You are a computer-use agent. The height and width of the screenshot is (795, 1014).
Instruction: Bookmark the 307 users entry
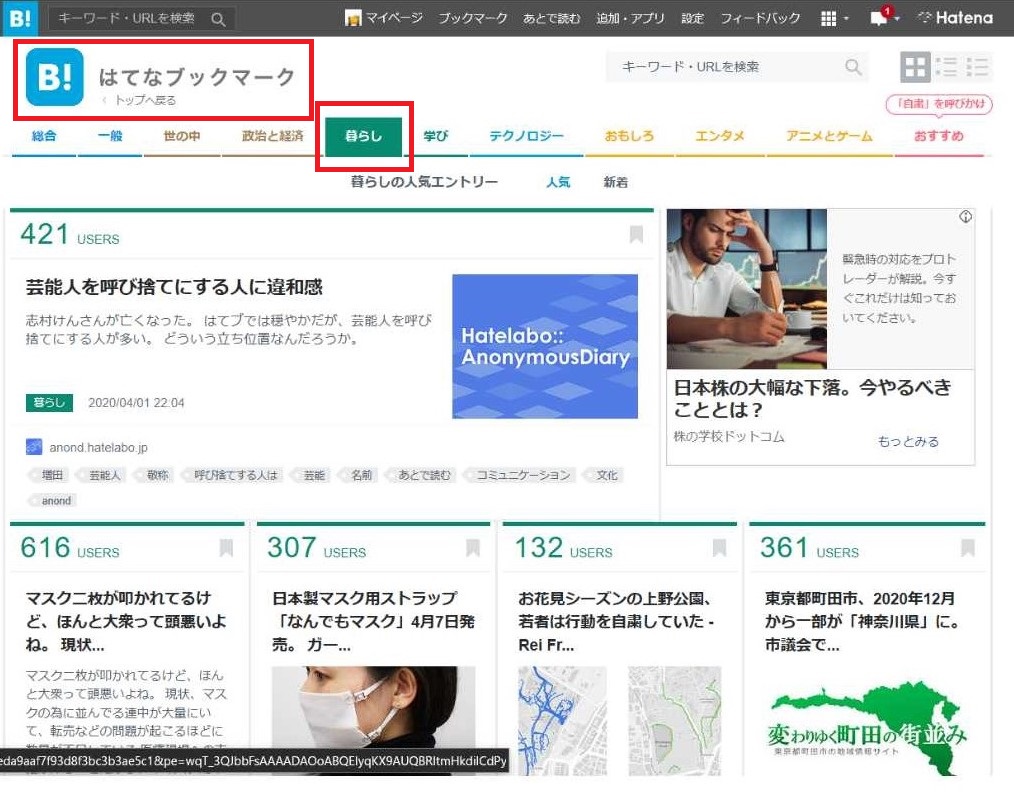(x=473, y=548)
